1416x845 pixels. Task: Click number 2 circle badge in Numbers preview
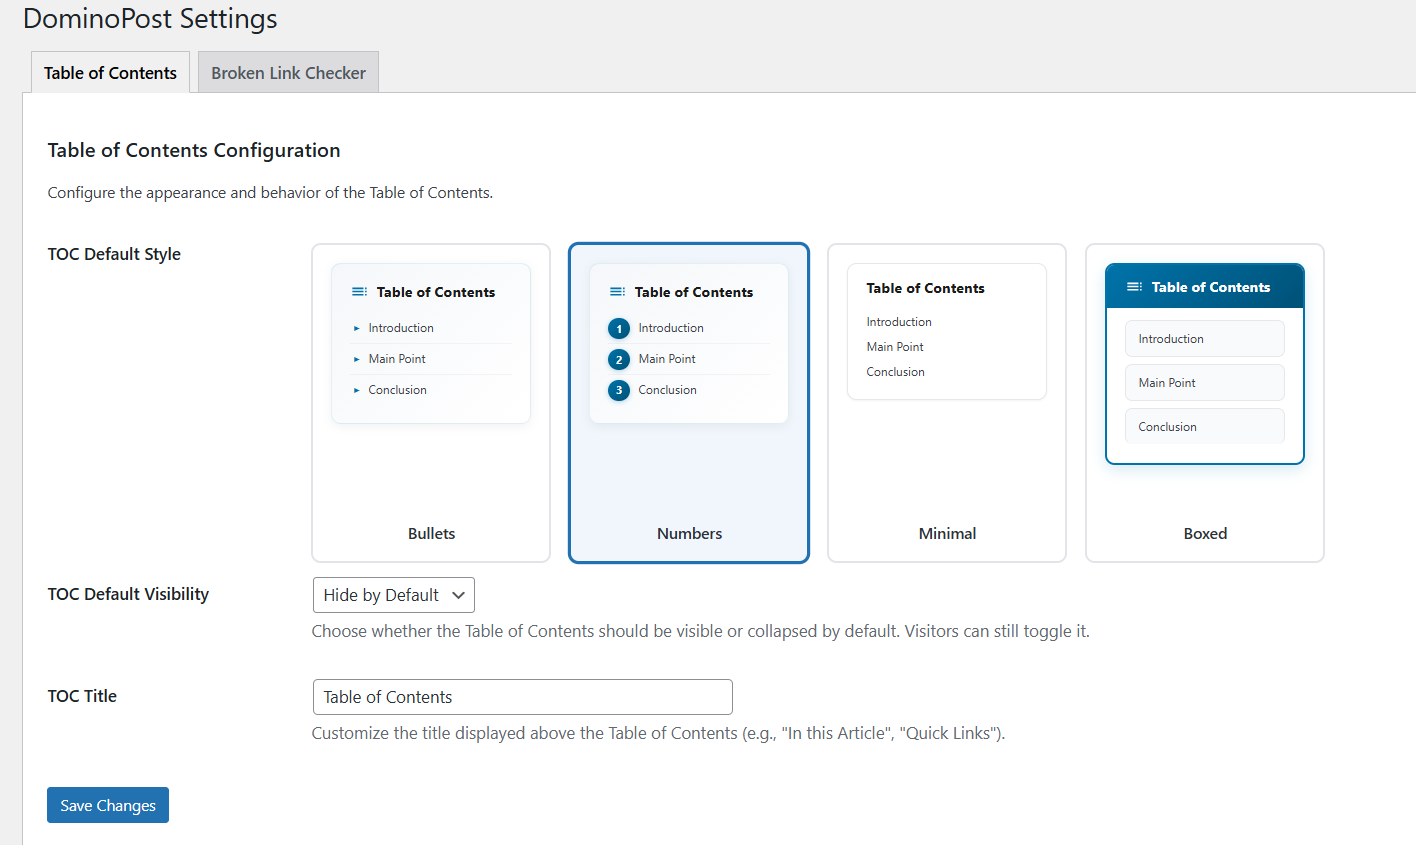(x=619, y=359)
